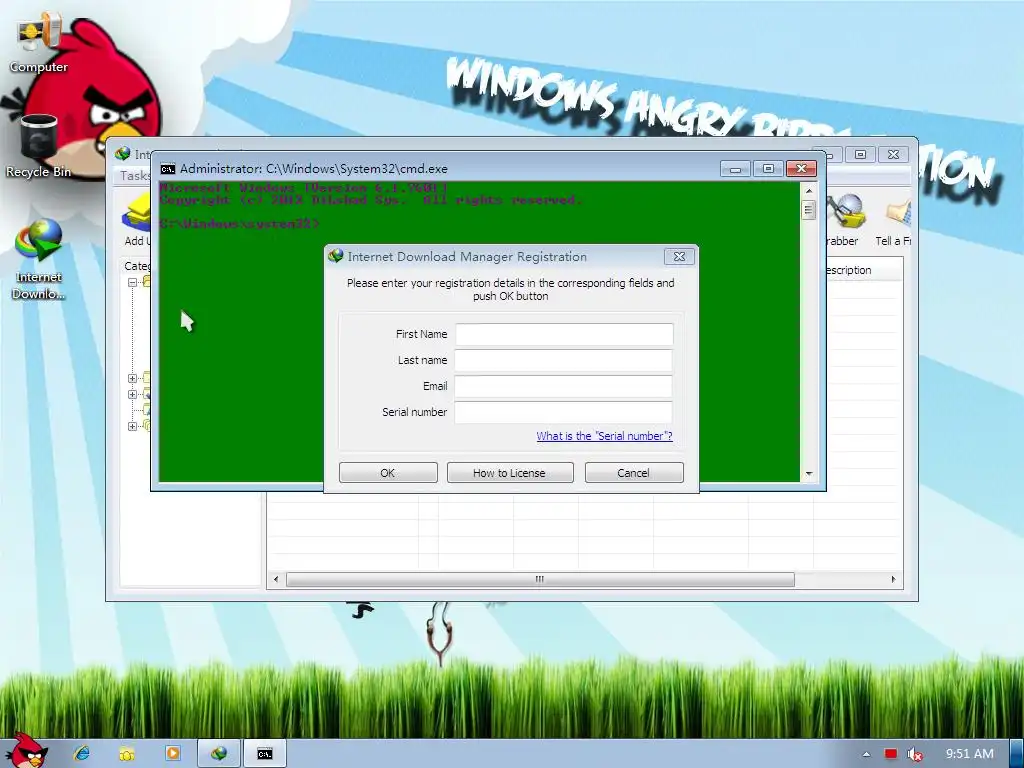Screen dimensions: 1024x768
Task: Open Internet Explorer from the taskbar
Action: coord(82,753)
